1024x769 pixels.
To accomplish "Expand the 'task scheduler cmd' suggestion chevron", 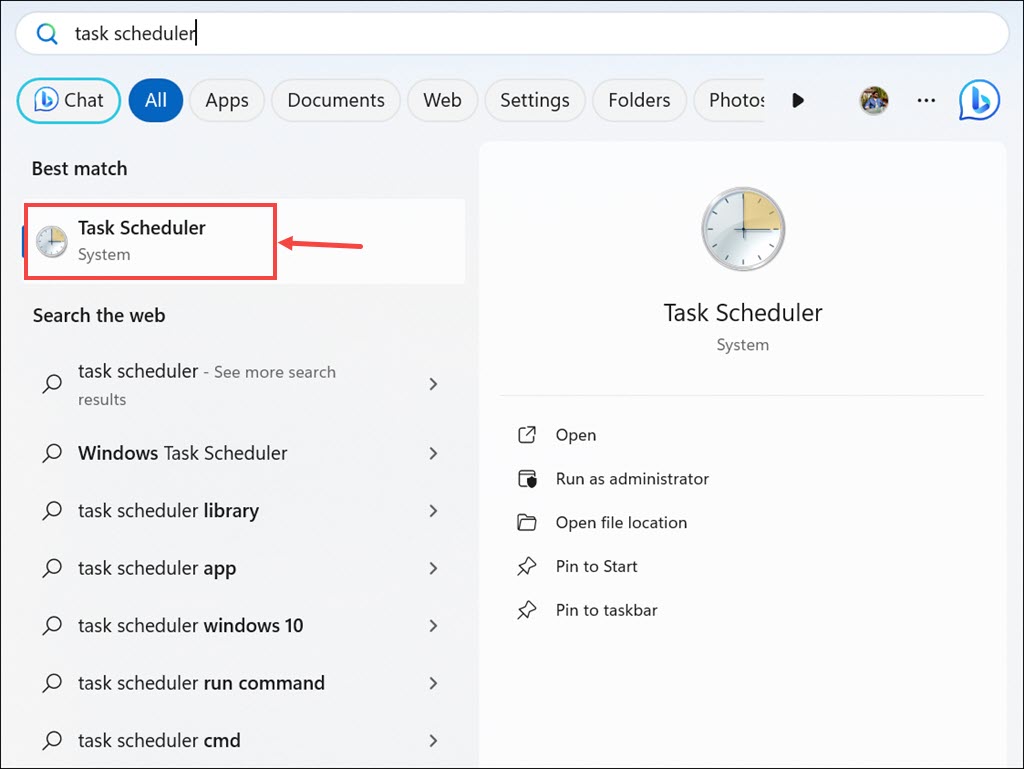I will pos(433,741).
